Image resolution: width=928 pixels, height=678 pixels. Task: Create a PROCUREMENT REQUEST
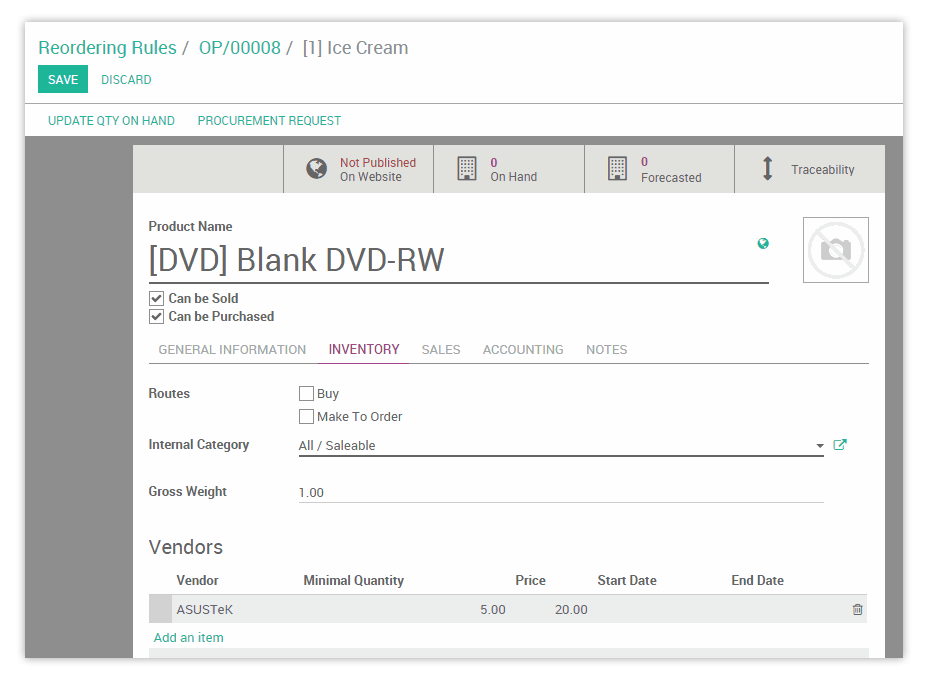pos(269,119)
